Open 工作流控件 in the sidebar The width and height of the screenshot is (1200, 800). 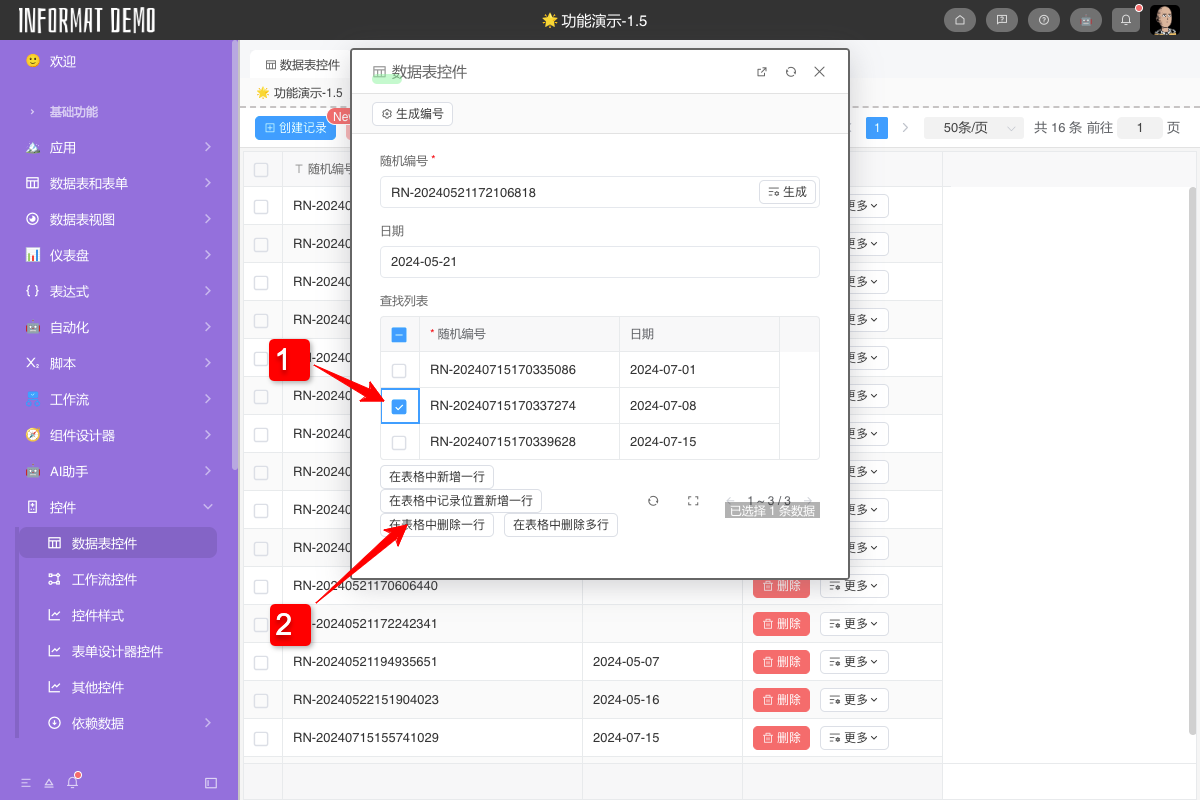pyautogui.click(x=104, y=580)
